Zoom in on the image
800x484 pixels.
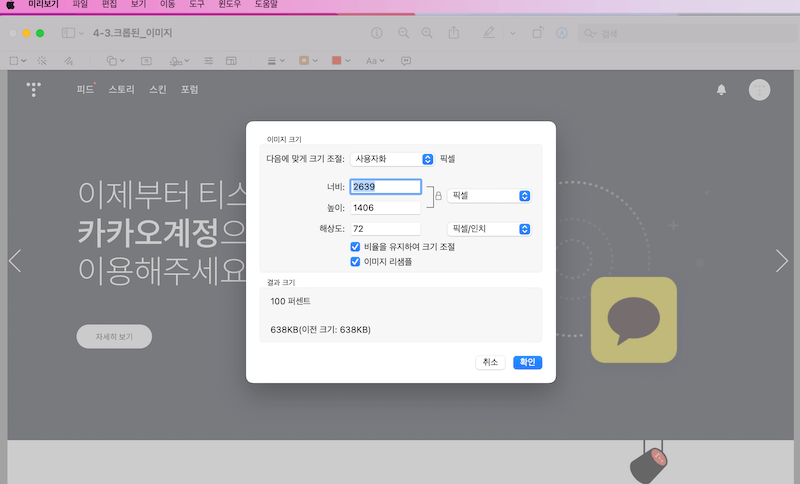pyautogui.click(x=427, y=33)
